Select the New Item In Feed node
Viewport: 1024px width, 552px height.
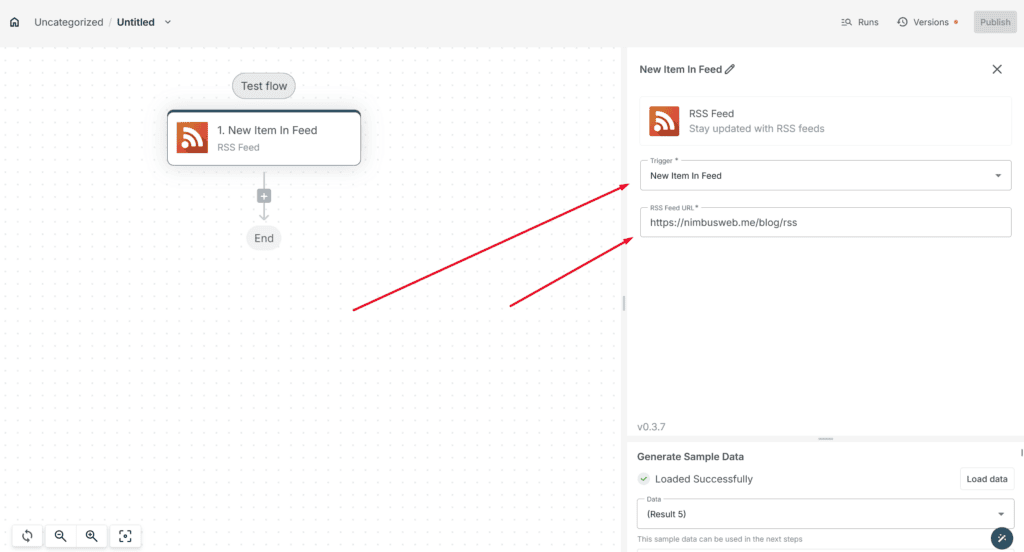(x=264, y=138)
